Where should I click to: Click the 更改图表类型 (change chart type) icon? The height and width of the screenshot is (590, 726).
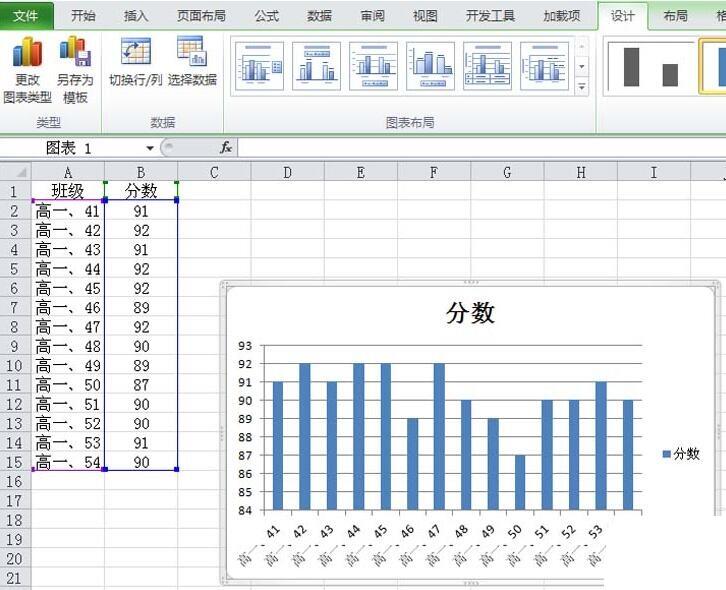click(27, 70)
